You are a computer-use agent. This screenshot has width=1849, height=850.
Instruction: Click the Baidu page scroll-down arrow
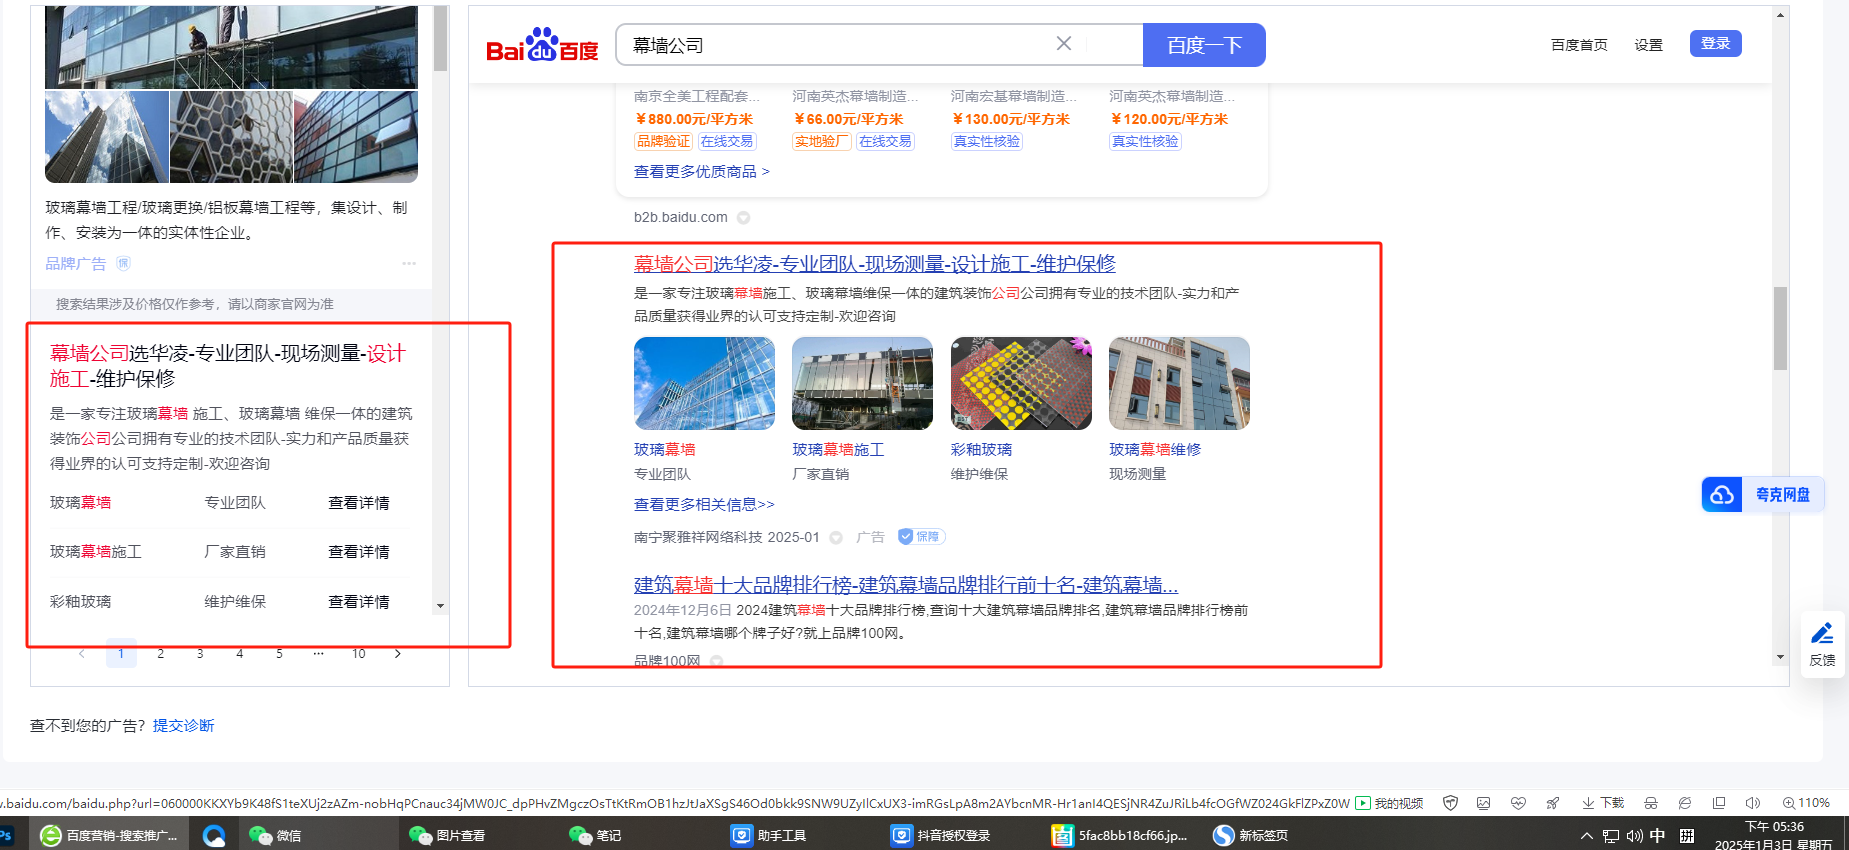coord(1781,657)
